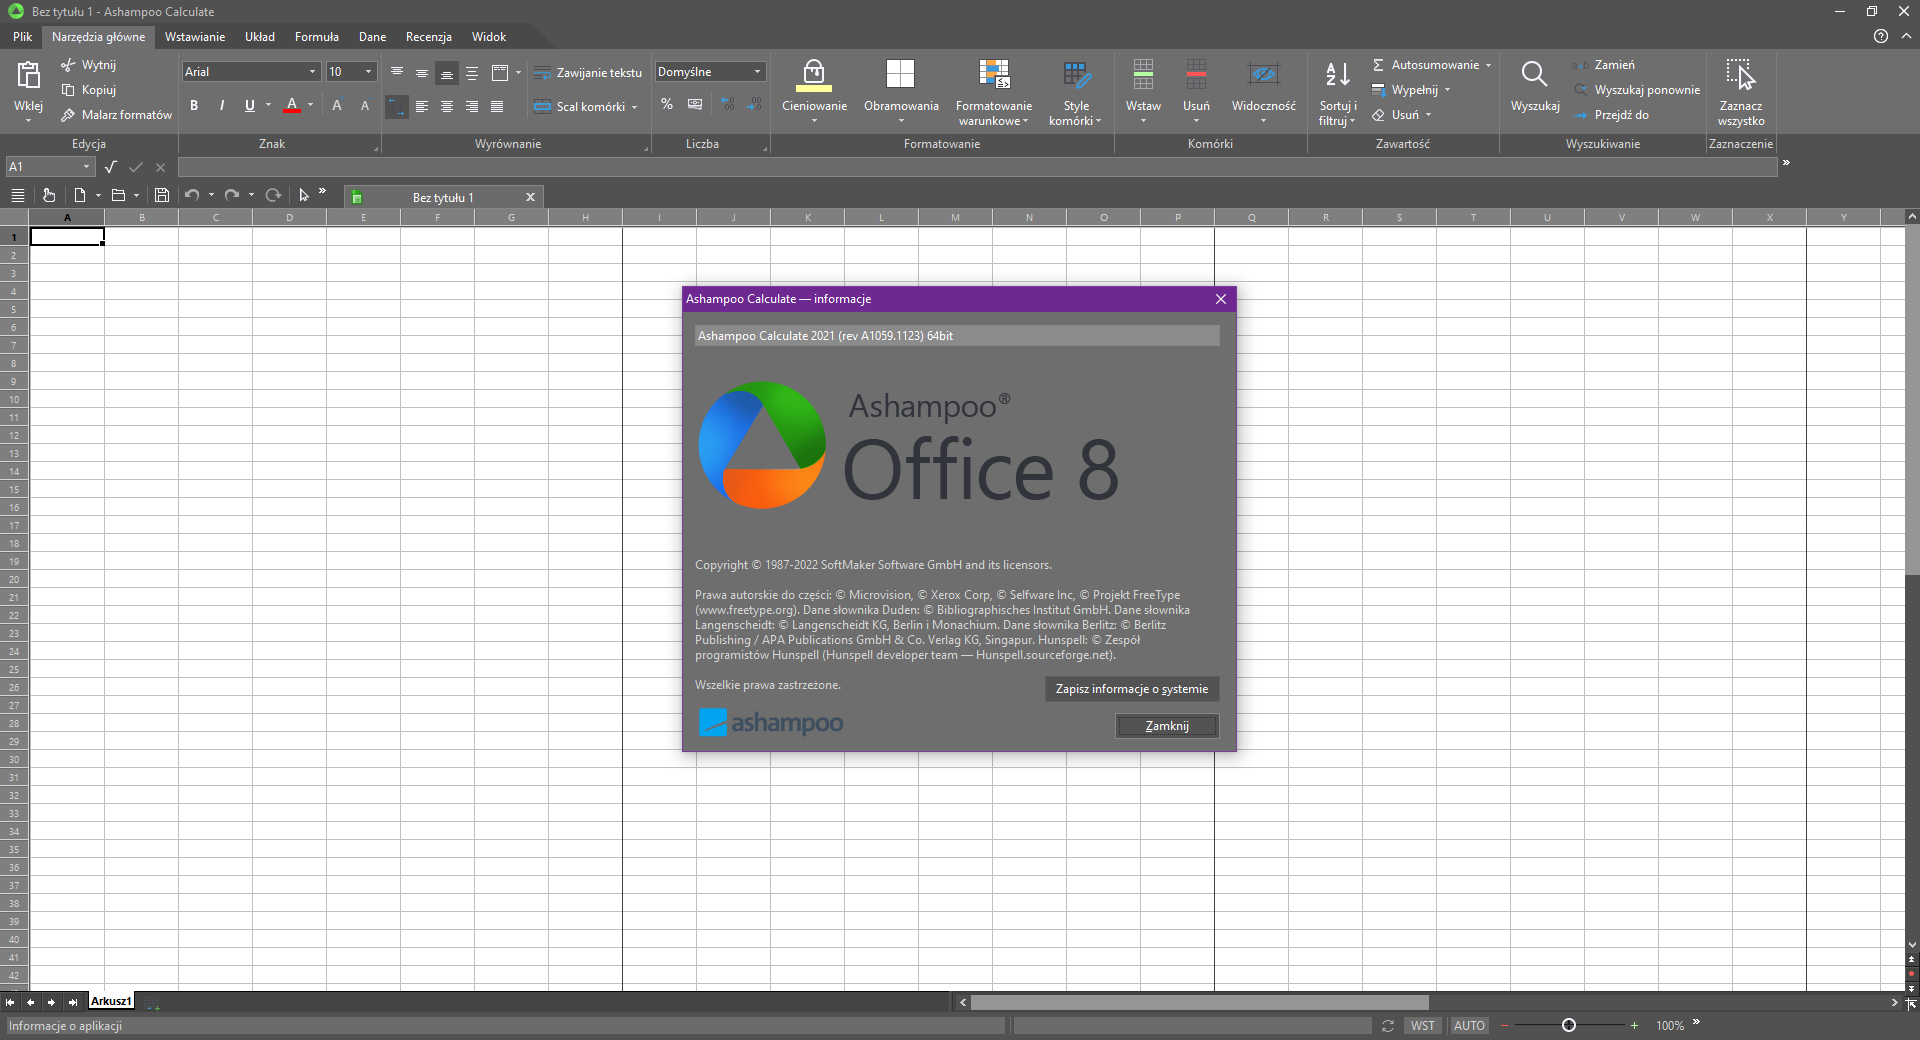Toggle Zawijanie tekstu text wrapping
Screen dimensions: 1920x1040
point(588,73)
